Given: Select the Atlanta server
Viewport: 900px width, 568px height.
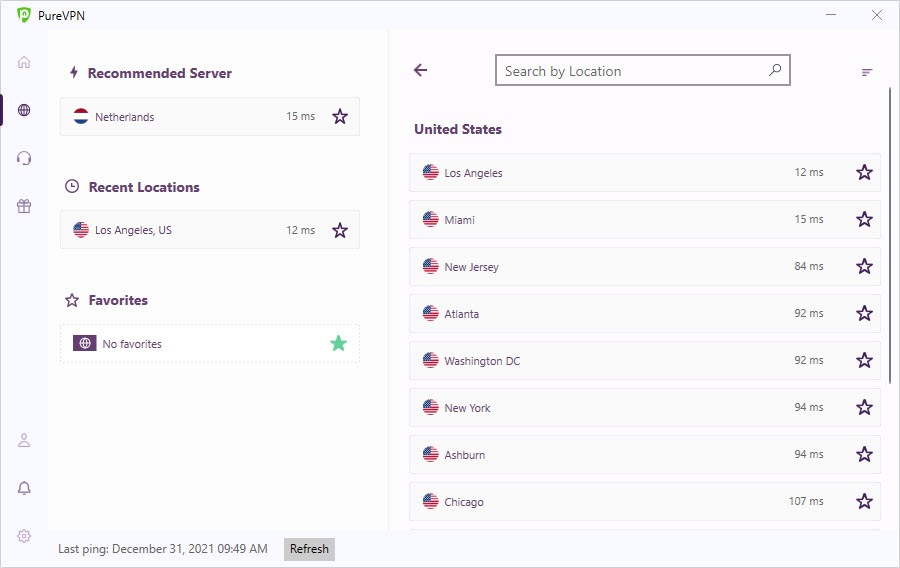Looking at the screenshot, I should pyautogui.click(x=645, y=313).
